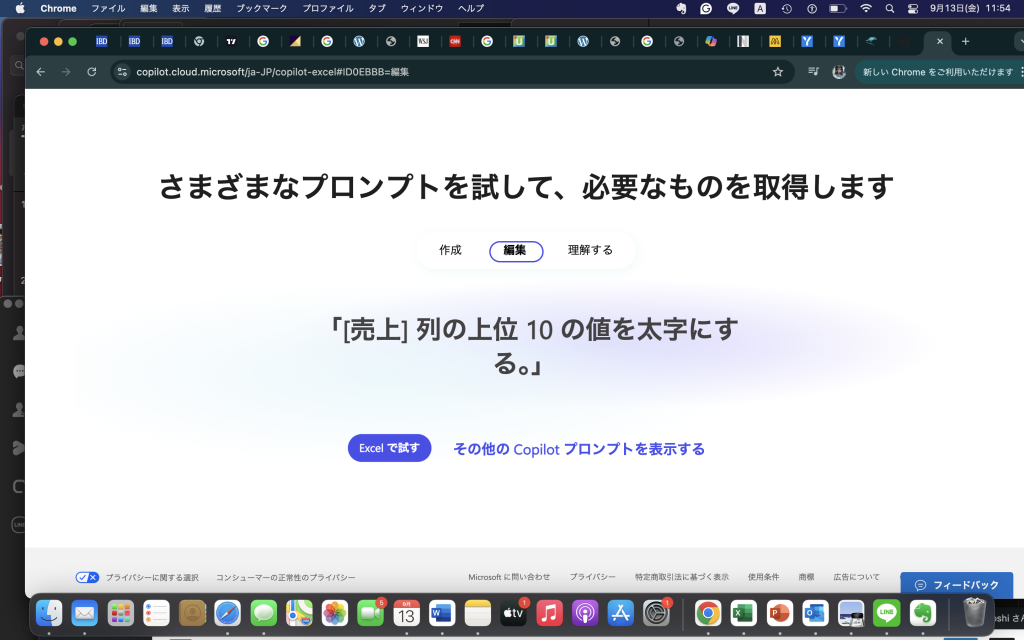
Task: Open the ブックマーク menu in menu bar
Action: click(261, 8)
